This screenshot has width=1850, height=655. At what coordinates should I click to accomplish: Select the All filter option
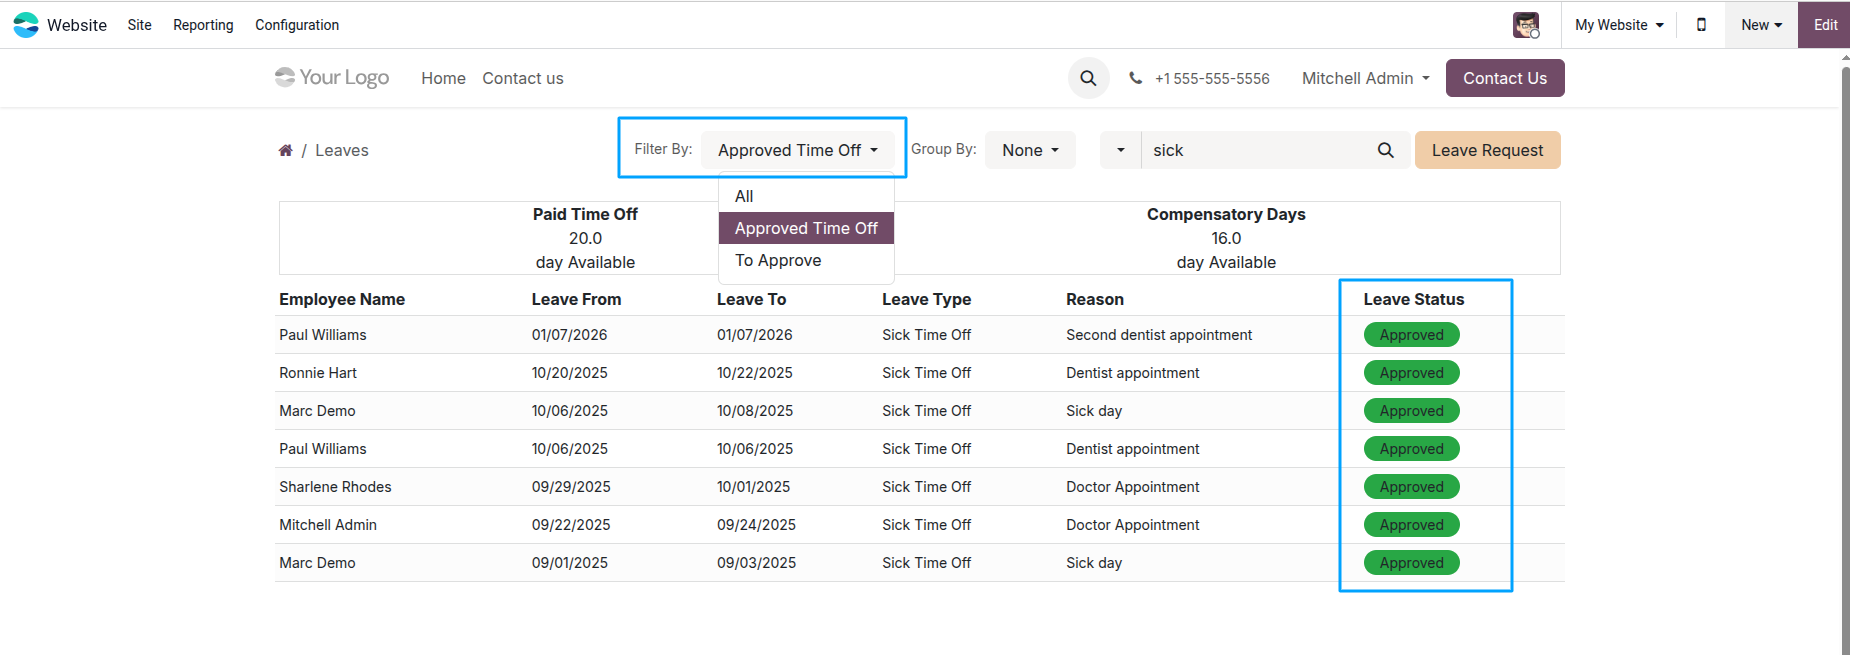point(806,196)
